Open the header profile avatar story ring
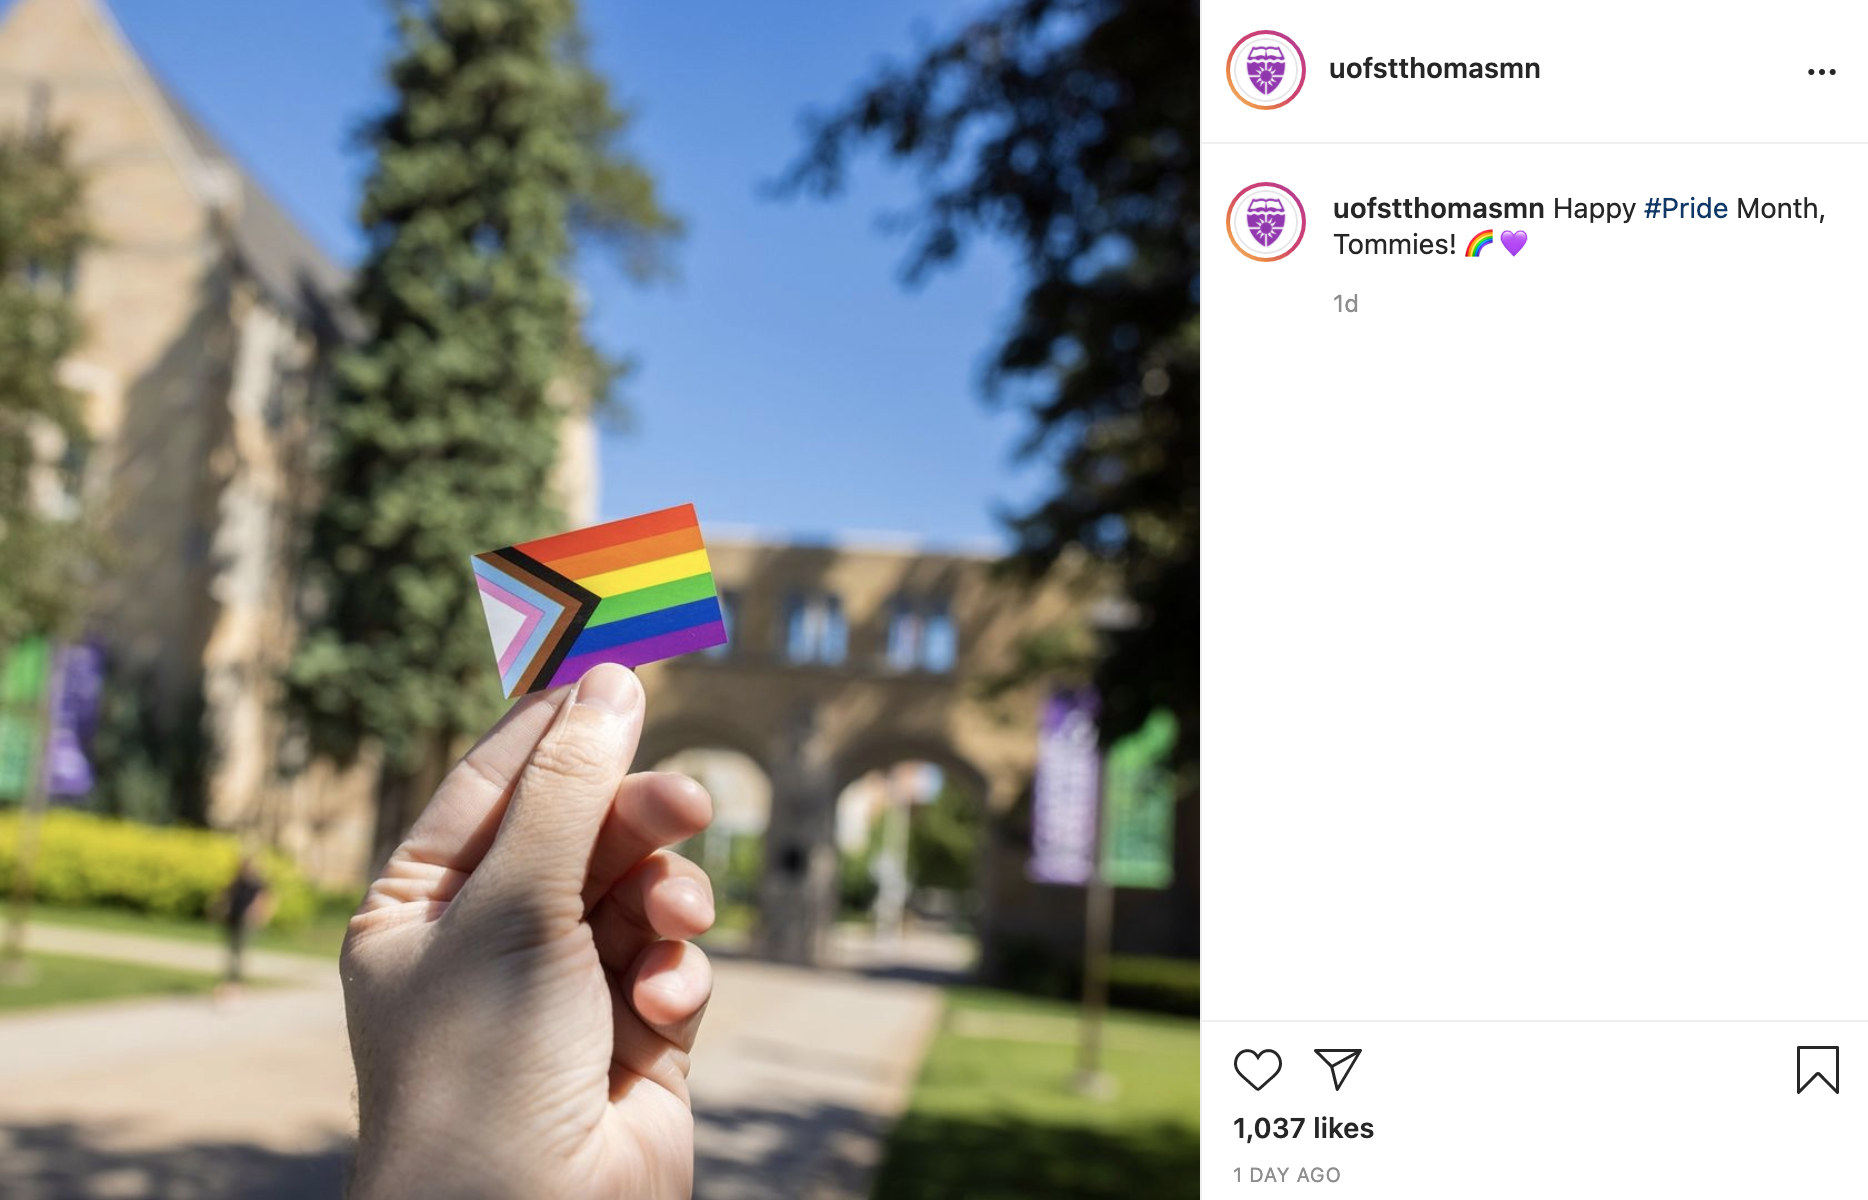 (x=1266, y=70)
